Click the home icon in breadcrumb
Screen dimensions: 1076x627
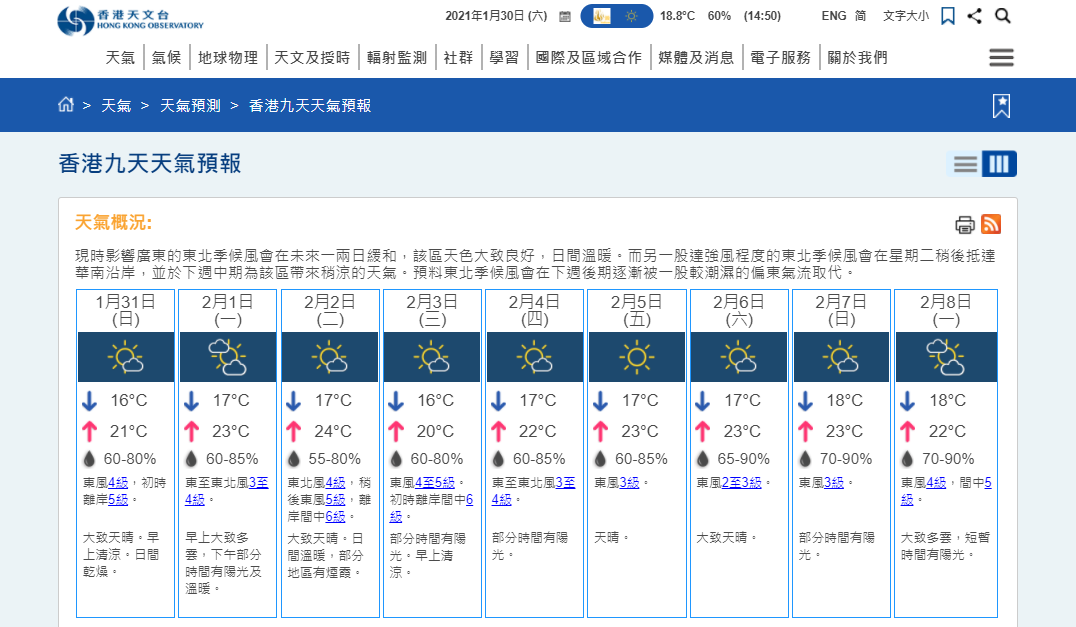pos(66,105)
